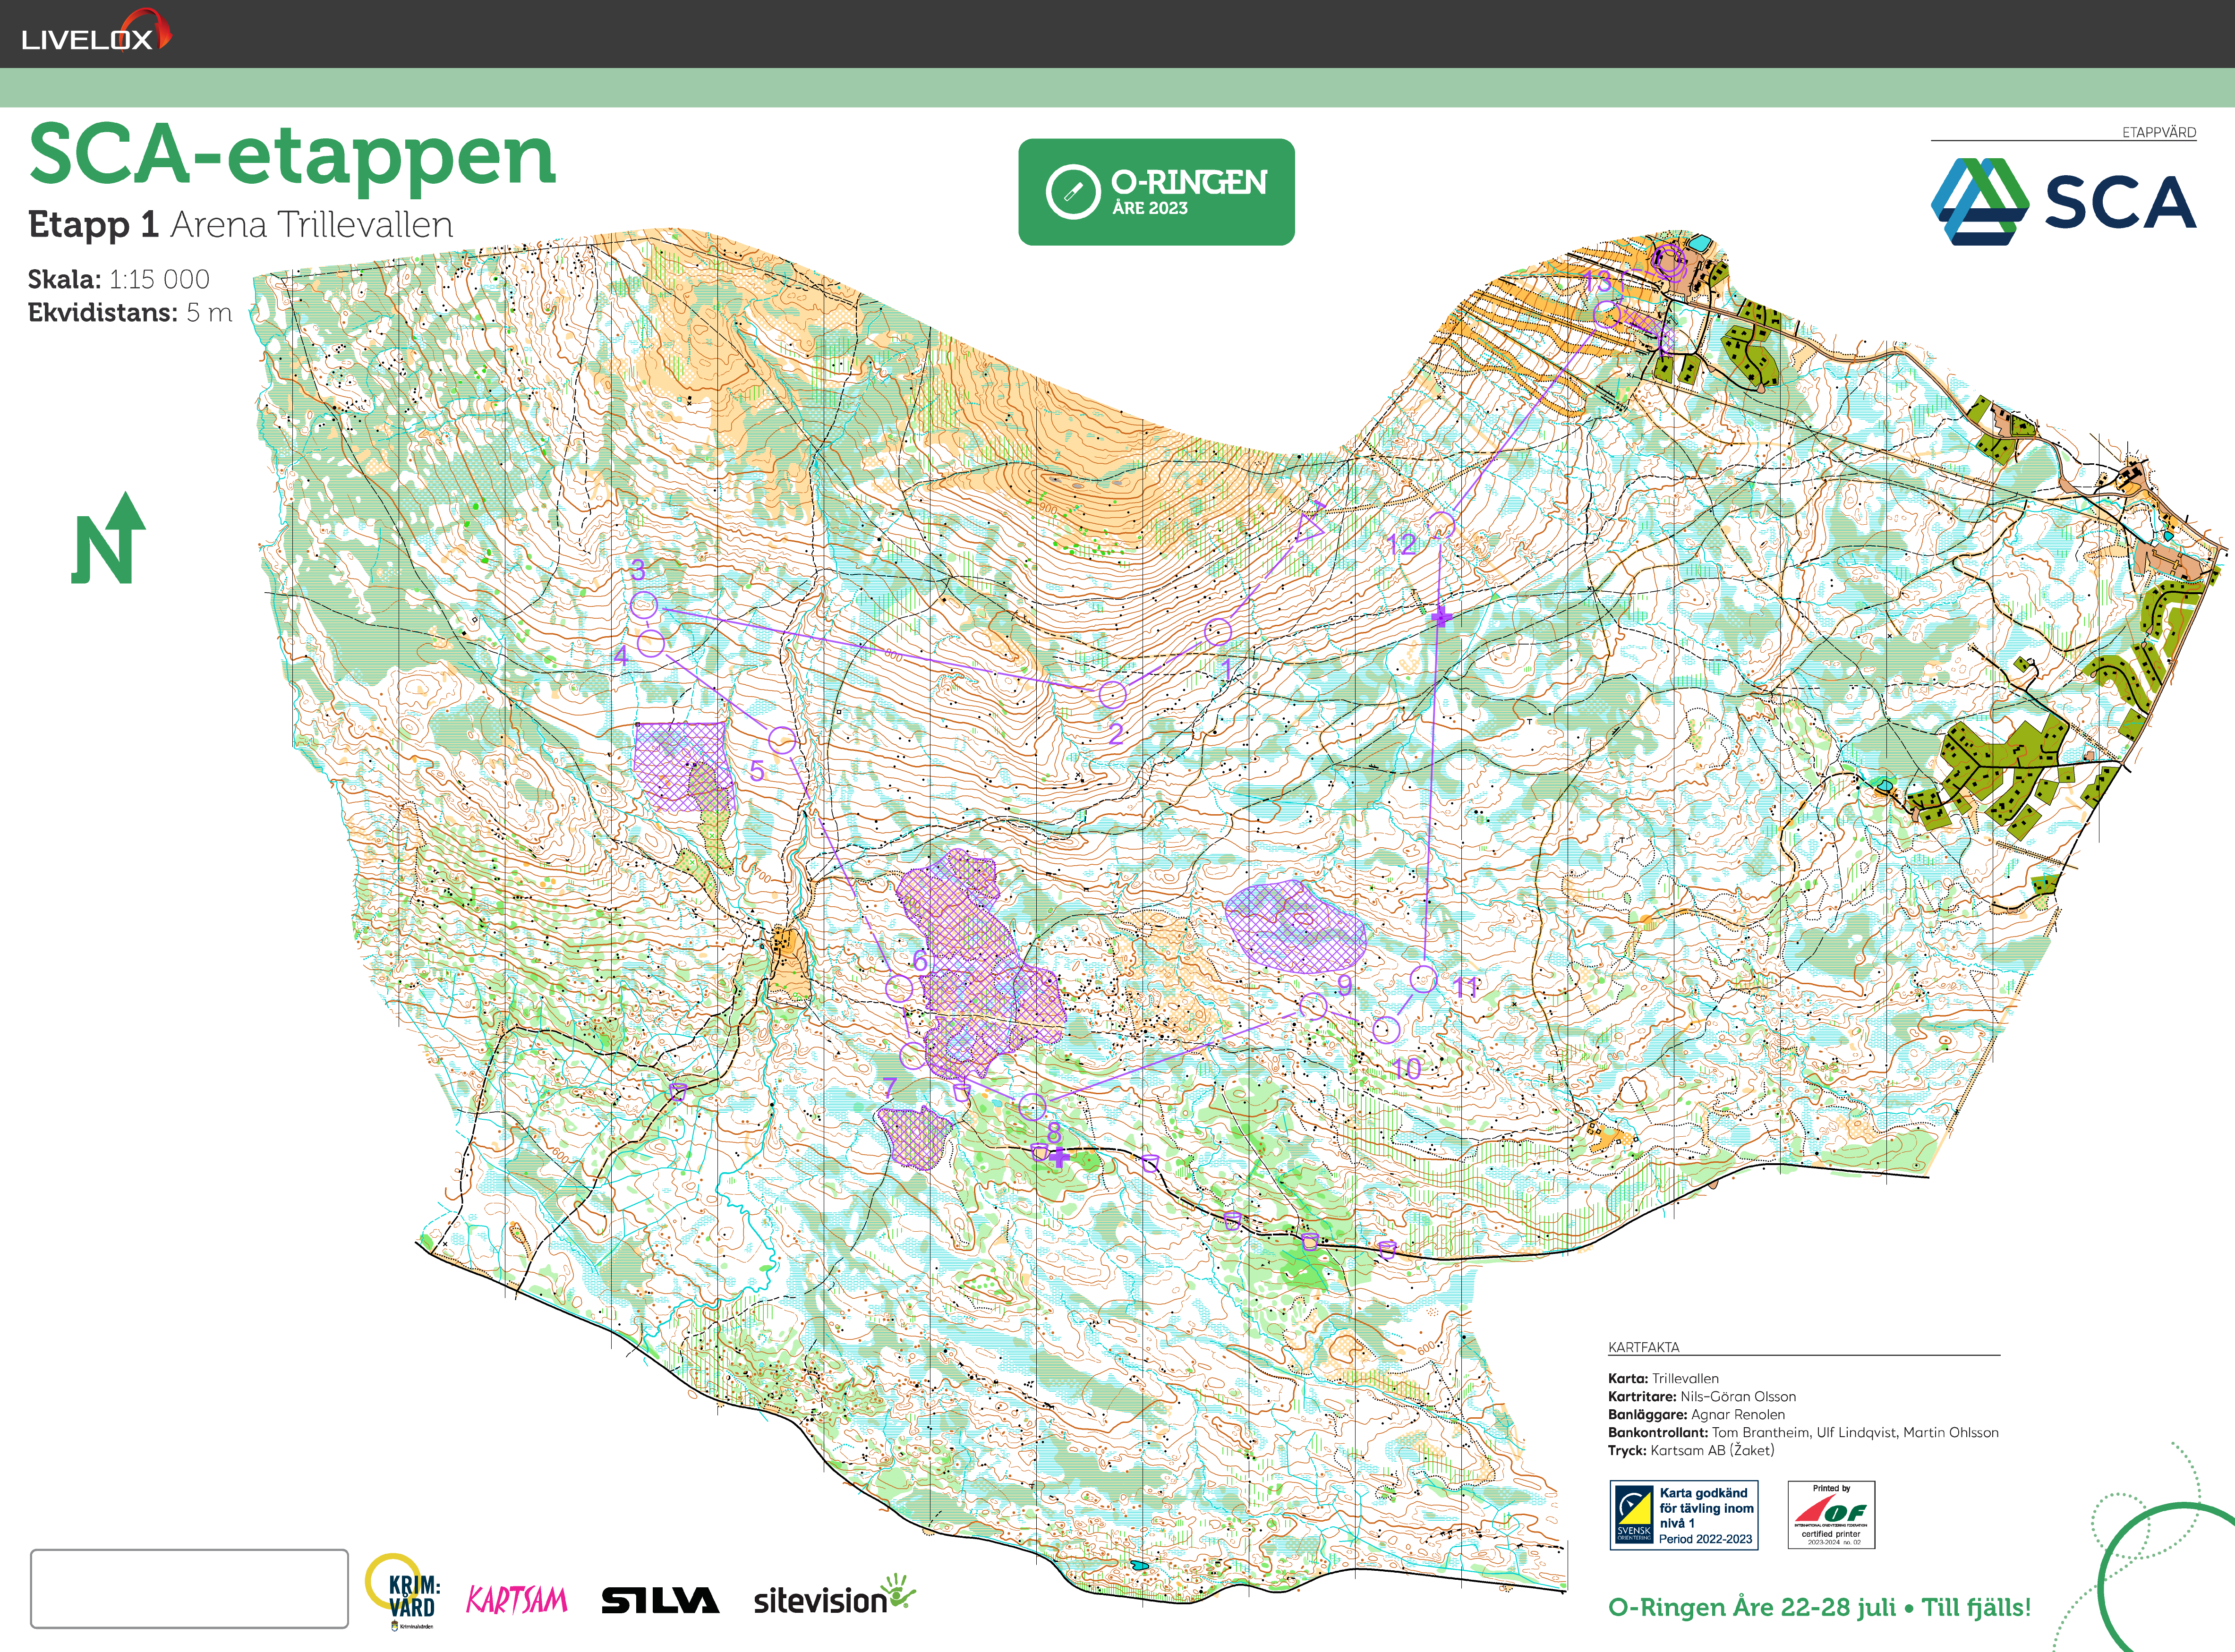This screenshot has width=2235, height=1652.
Task: Click the Bankontrollant names line
Action: 1803,1432
